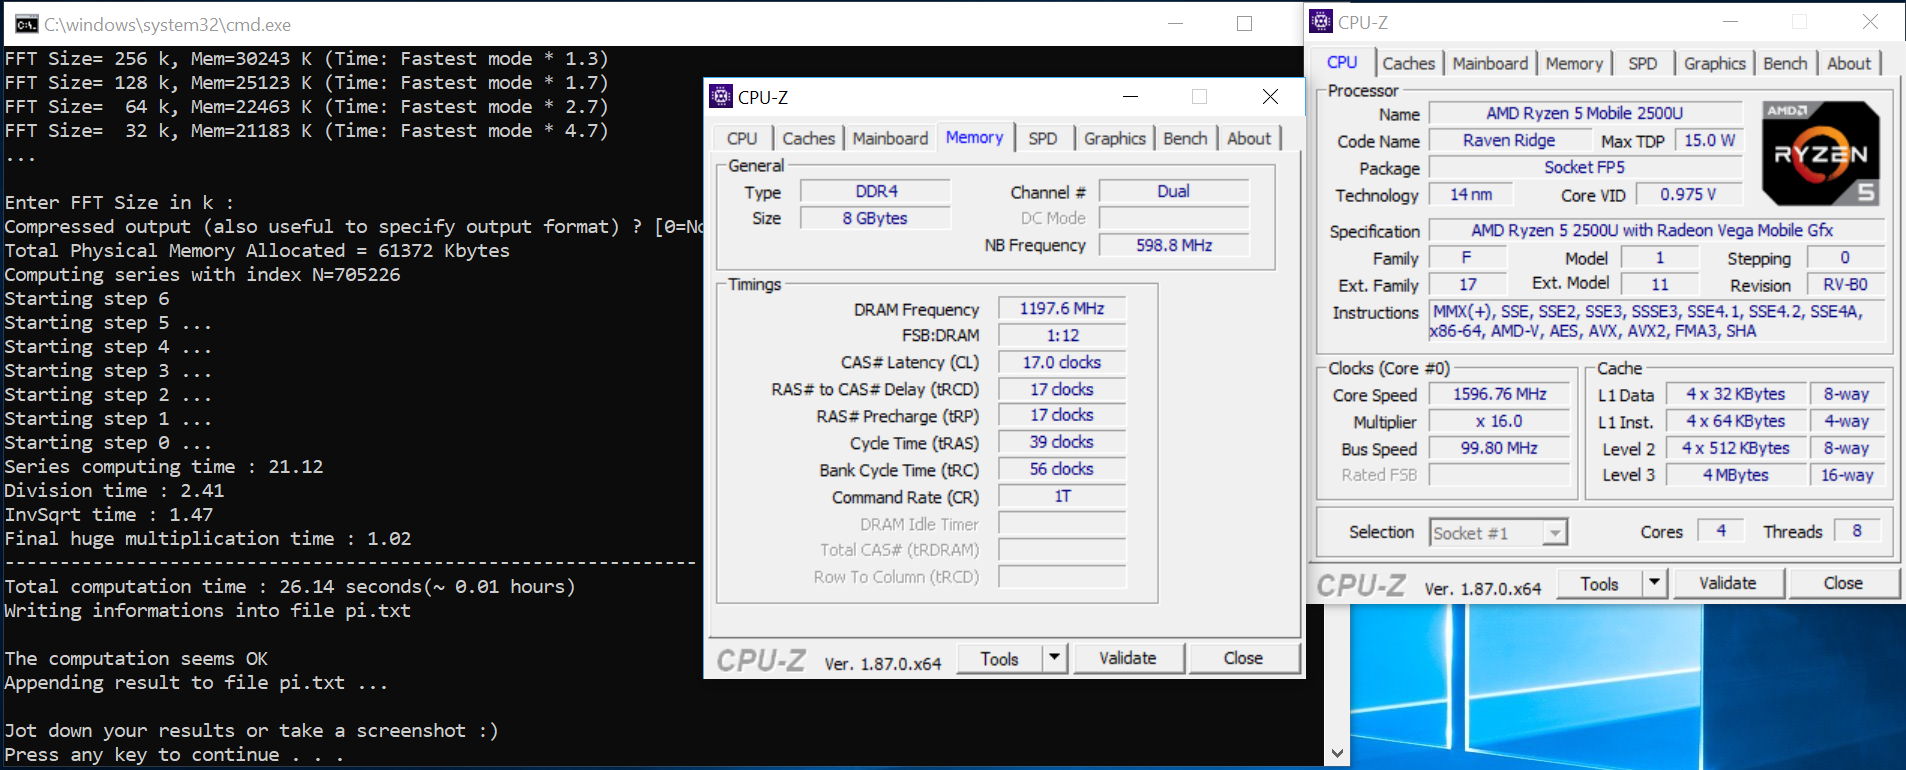Click Core VID value 0.975 V

click(x=1688, y=195)
